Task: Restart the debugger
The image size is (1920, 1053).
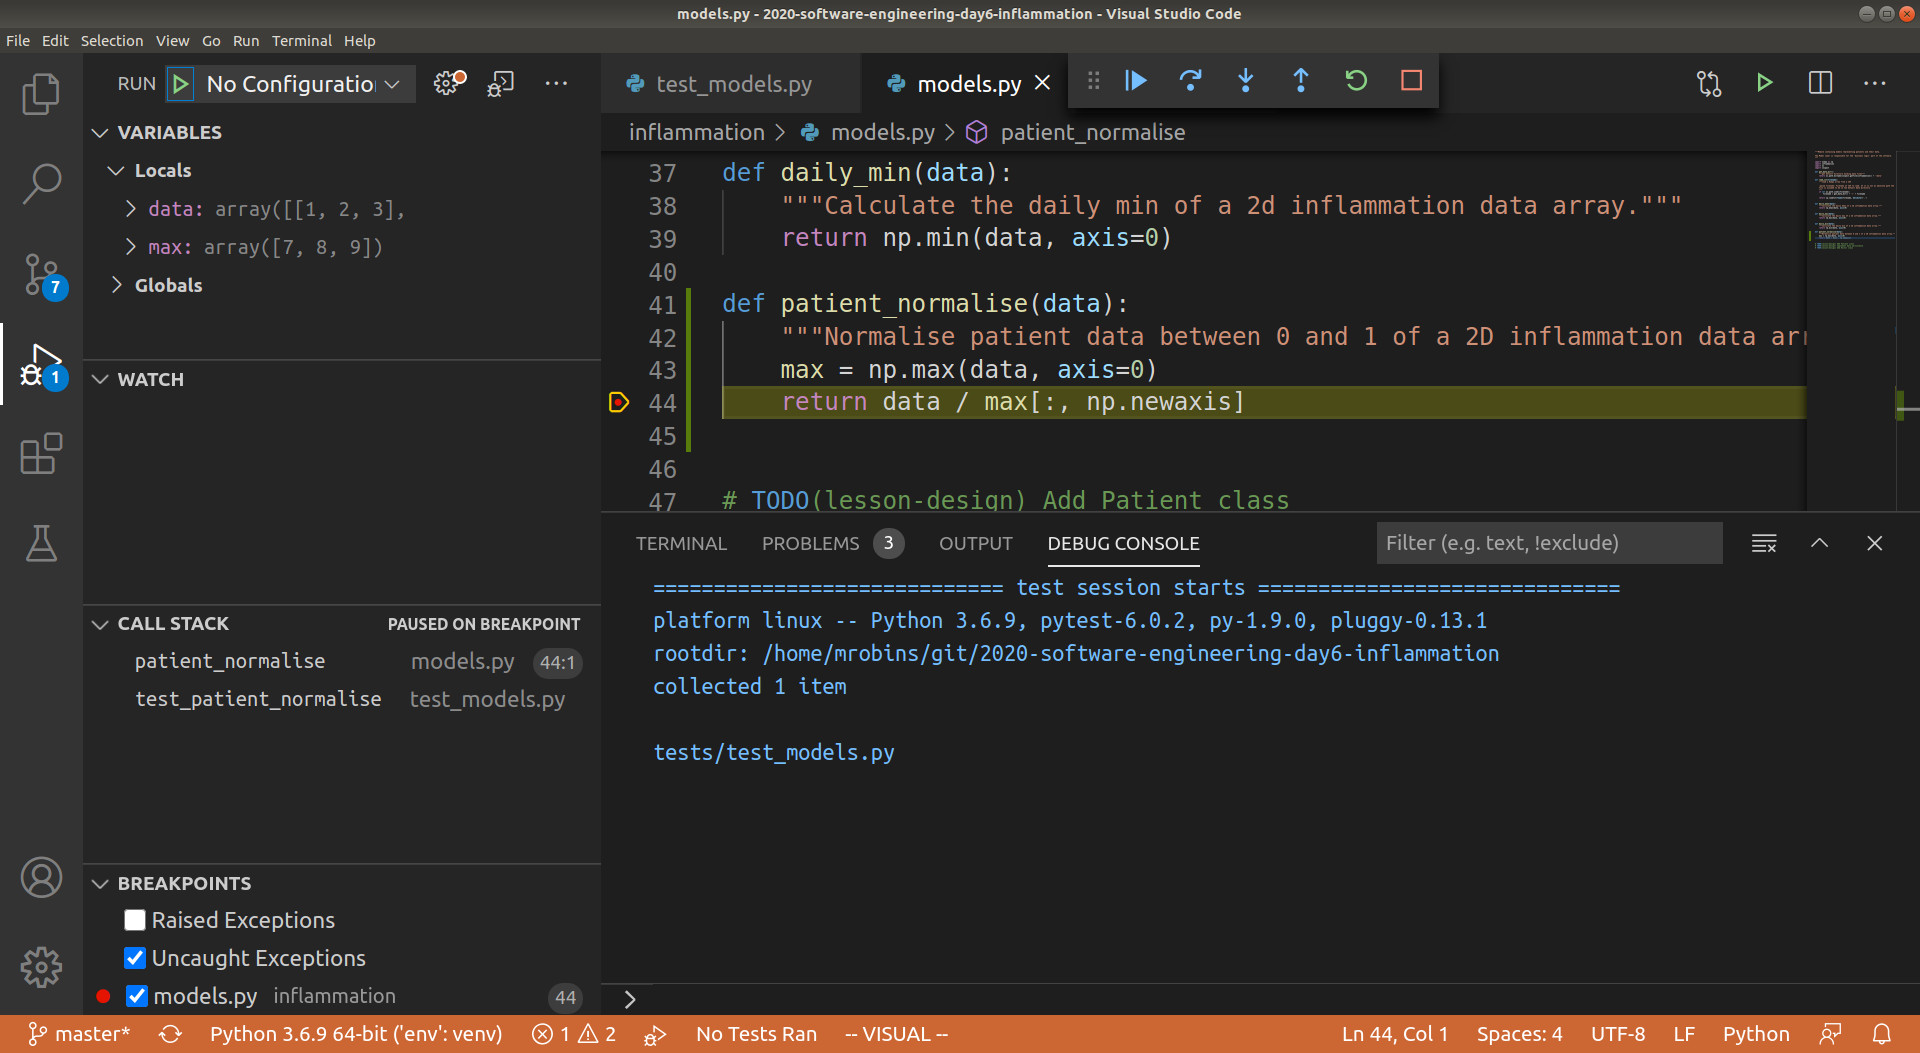Action: (x=1355, y=81)
